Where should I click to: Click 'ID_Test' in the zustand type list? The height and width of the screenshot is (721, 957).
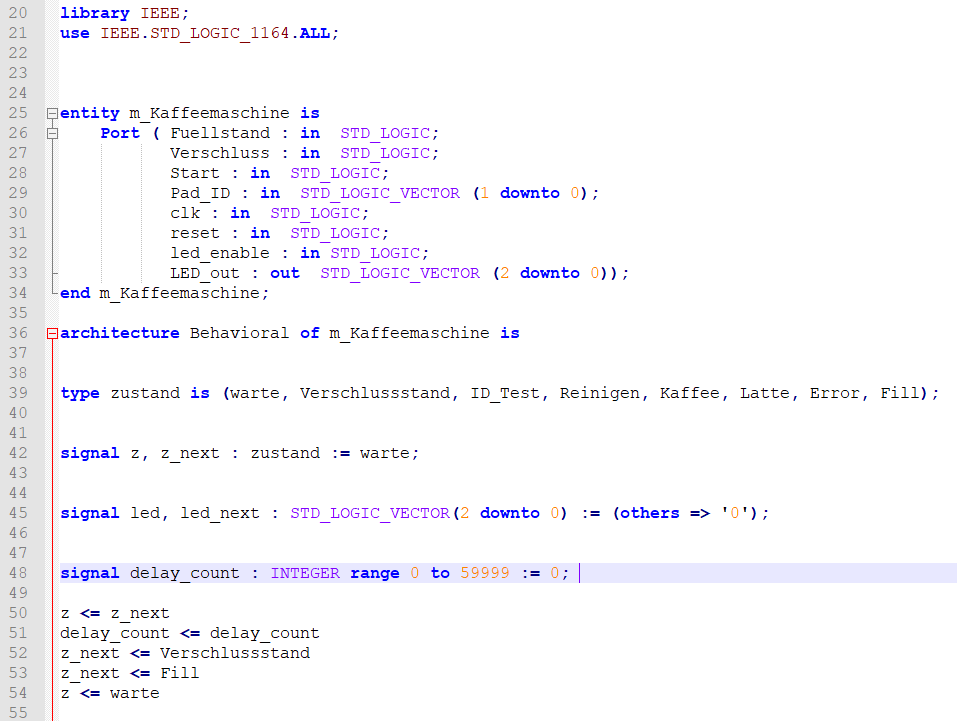point(505,394)
